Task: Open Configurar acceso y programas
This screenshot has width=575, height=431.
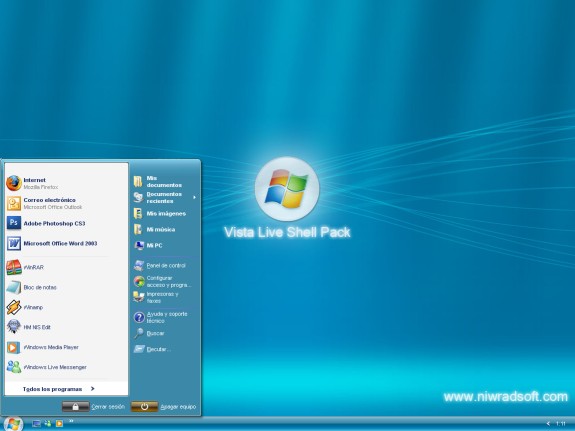Action: click(165, 281)
